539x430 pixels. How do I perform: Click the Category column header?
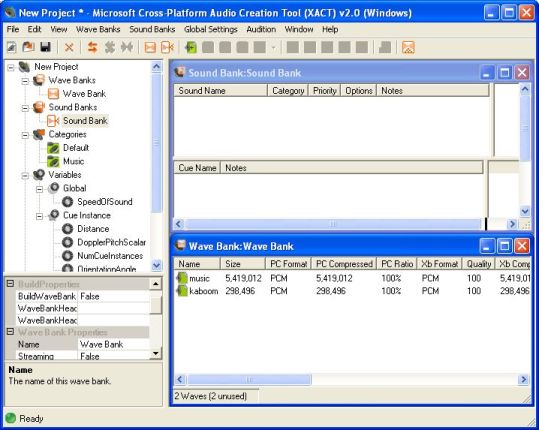point(288,91)
